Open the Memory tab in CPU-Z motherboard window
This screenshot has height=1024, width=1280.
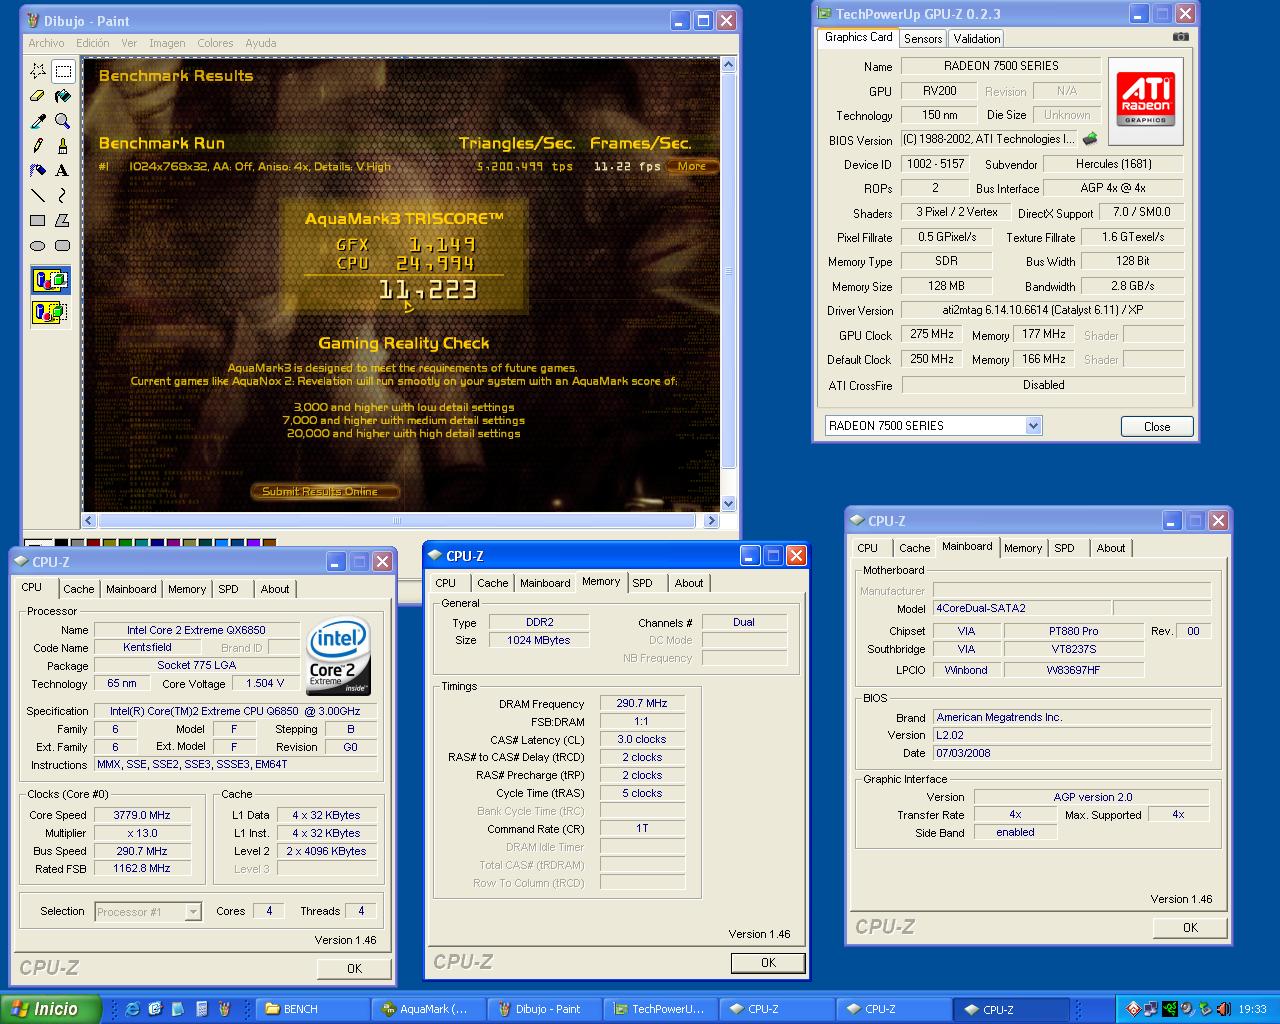(x=1023, y=548)
